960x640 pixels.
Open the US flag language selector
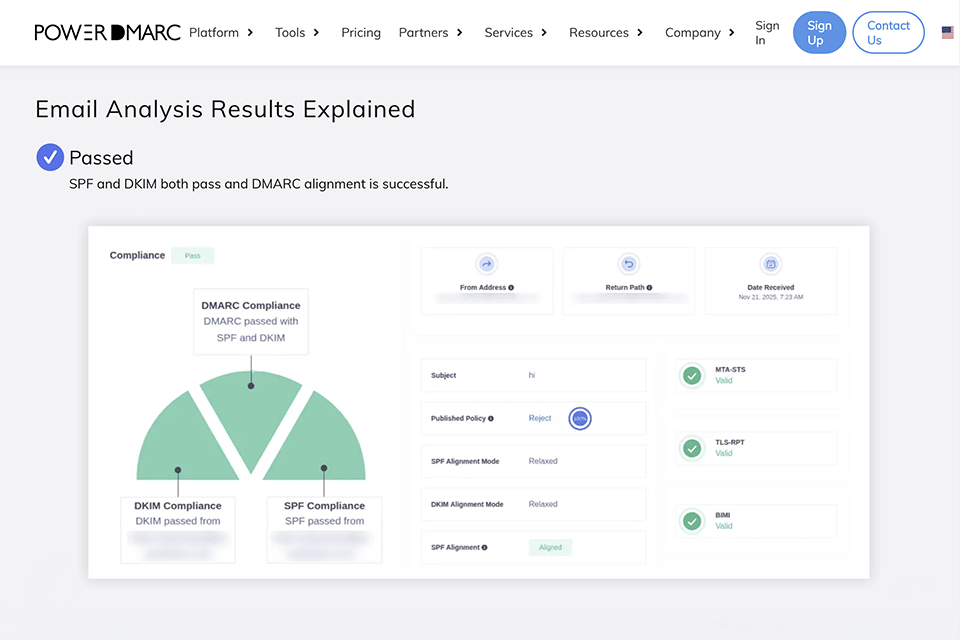[x=947, y=32]
